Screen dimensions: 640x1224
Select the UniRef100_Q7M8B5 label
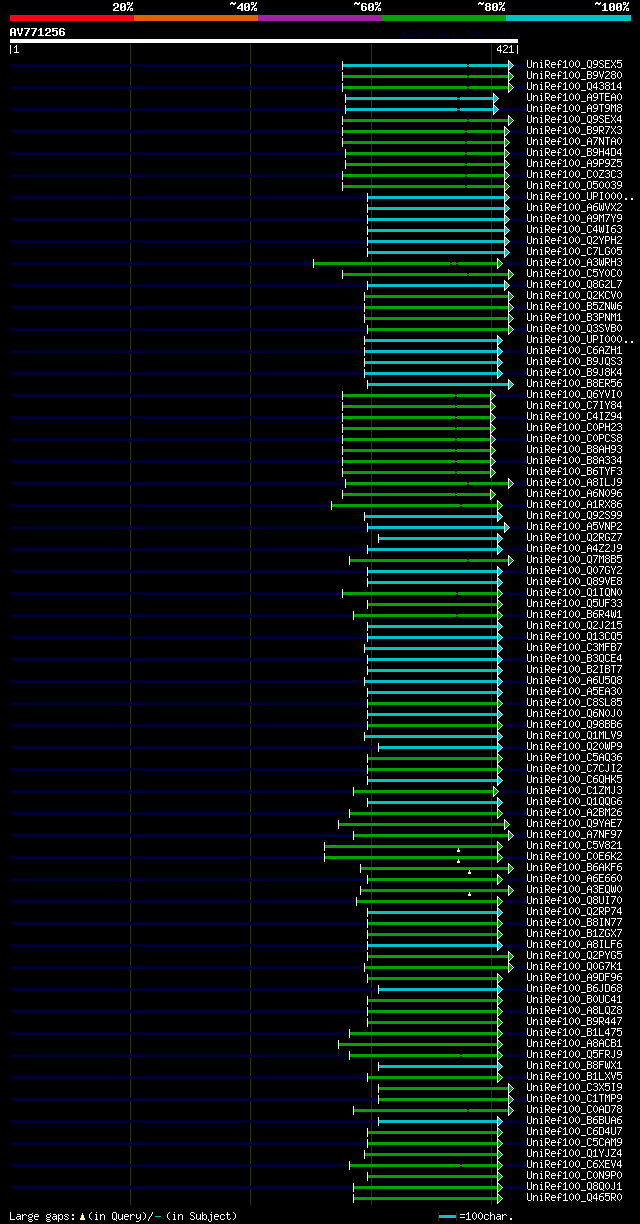(x=574, y=559)
